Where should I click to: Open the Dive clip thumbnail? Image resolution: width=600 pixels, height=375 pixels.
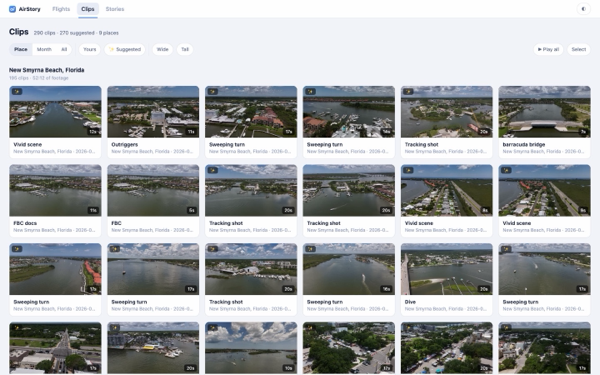tap(447, 269)
